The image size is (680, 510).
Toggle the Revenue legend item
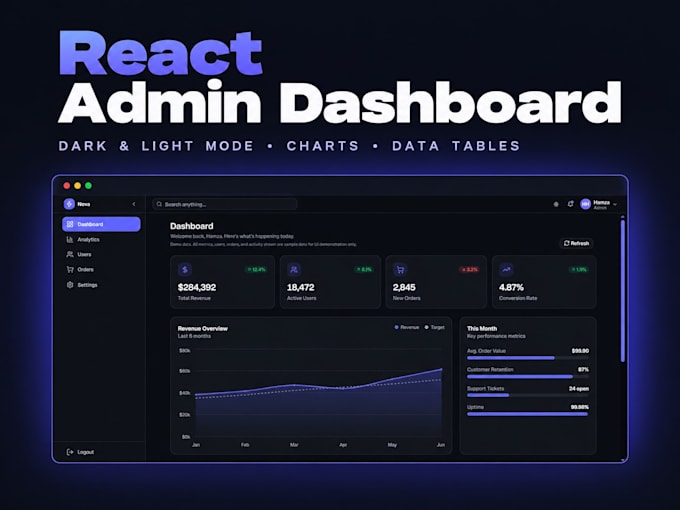click(x=407, y=327)
